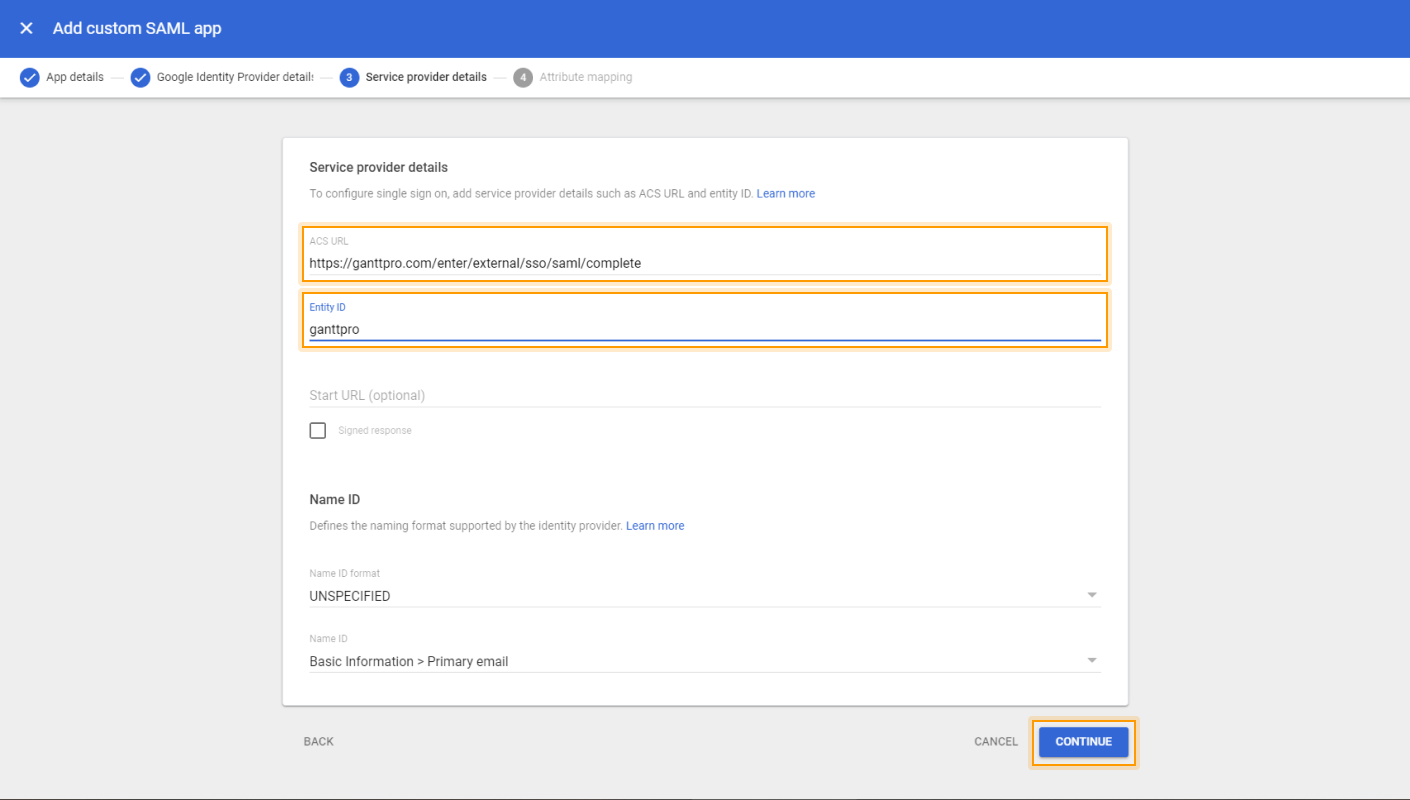
Task: Close the Add custom SAML app dialog
Action: [27, 28]
